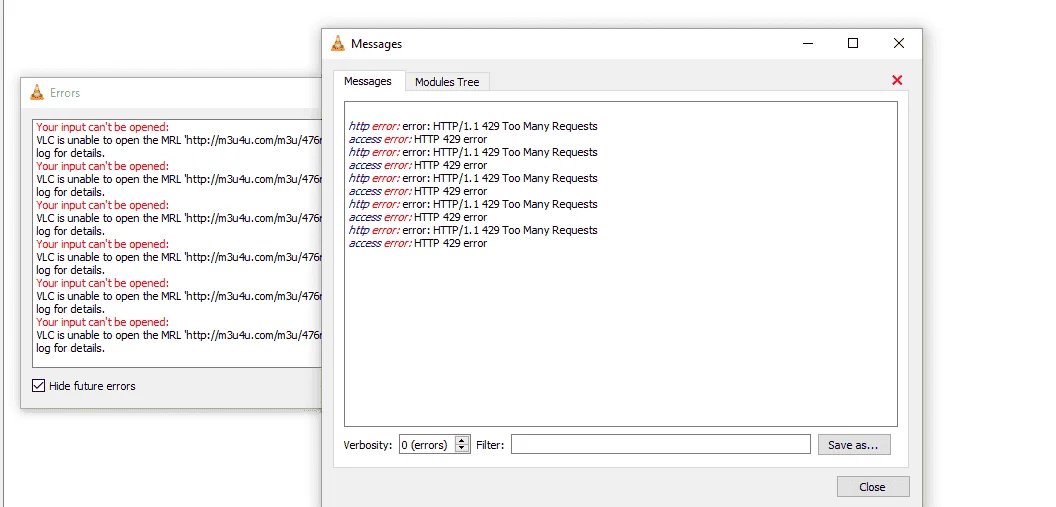Click the last 'access error: HTTP 429 error' line
Image resolution: width=1056 pixels, height=507 pixels.
(418, 244)
